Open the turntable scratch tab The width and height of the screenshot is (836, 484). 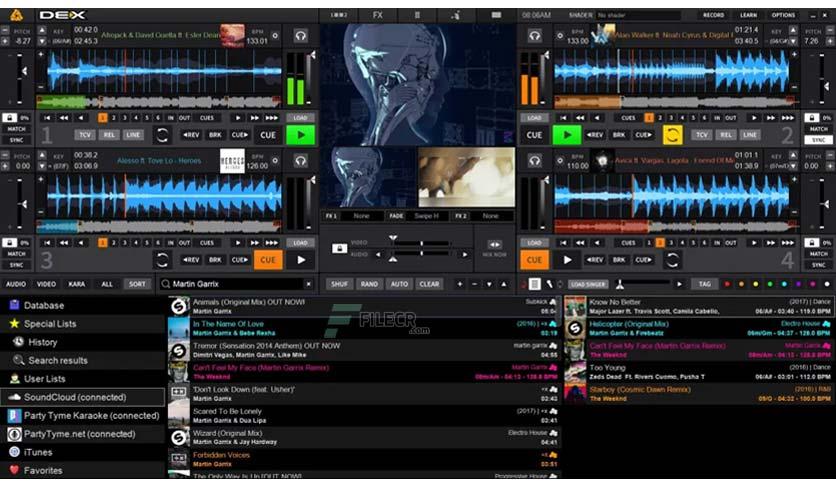click(456, 15)
